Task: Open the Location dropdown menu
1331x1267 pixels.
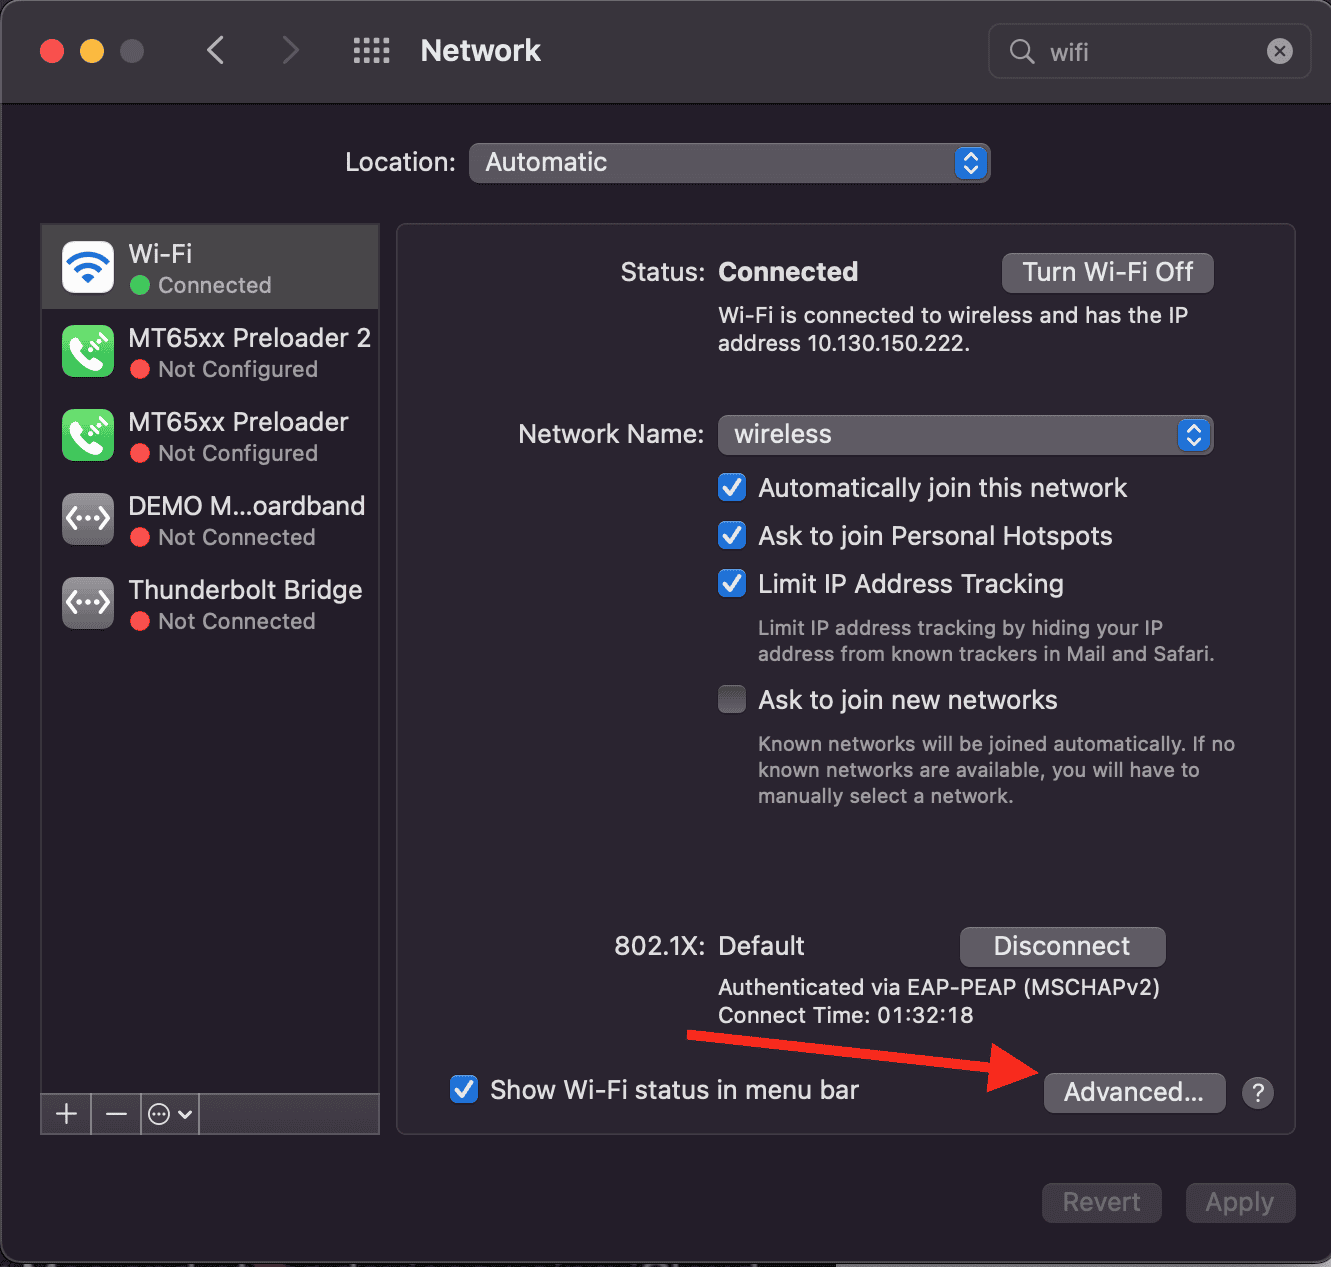Action: 729,163
